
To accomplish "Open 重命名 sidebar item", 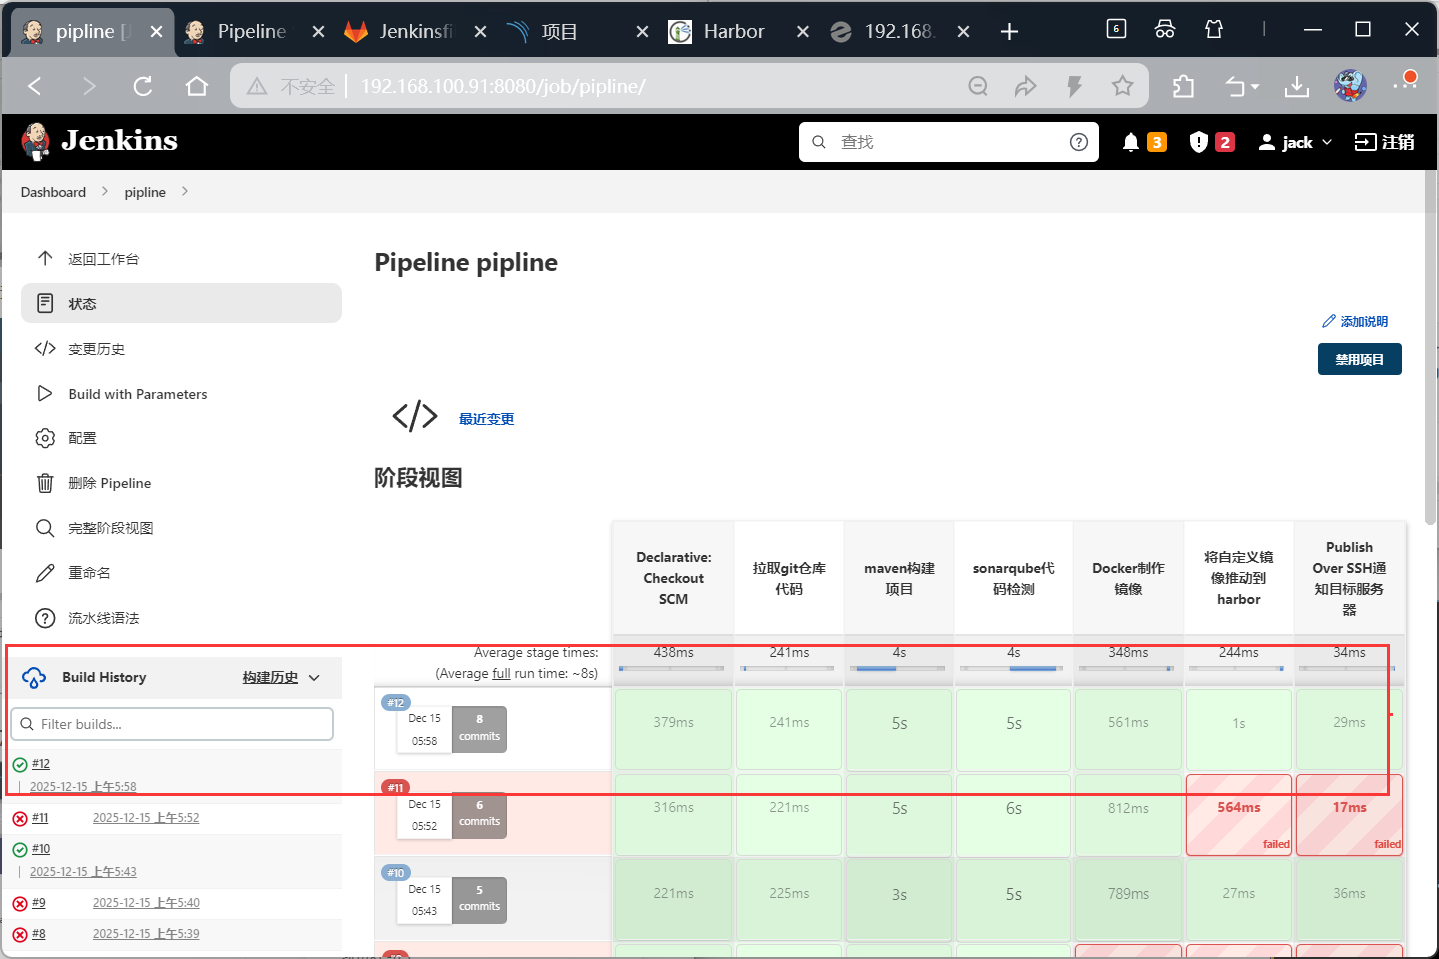I will (181, 573).
